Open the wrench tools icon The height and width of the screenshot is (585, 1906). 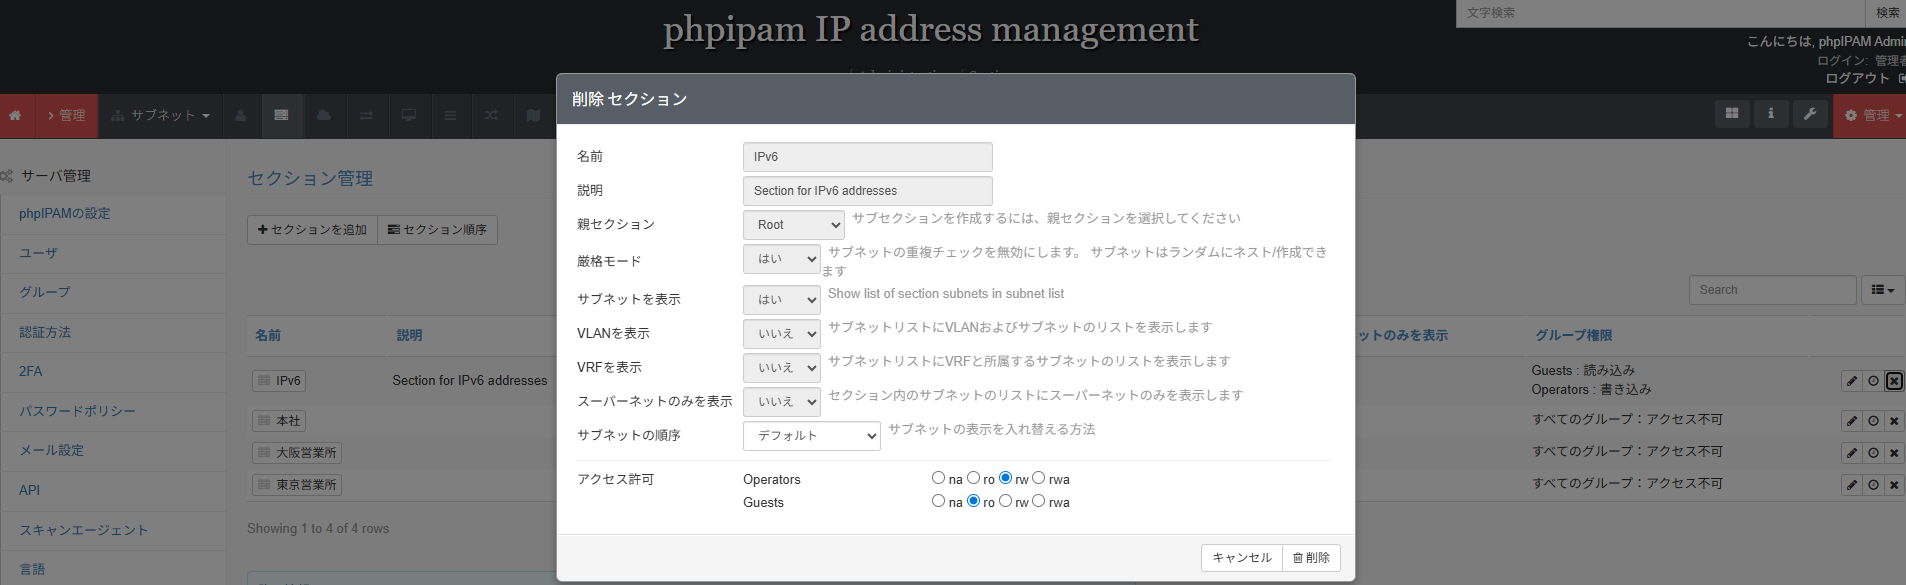pyautogui.click(x=1810, y=114)
